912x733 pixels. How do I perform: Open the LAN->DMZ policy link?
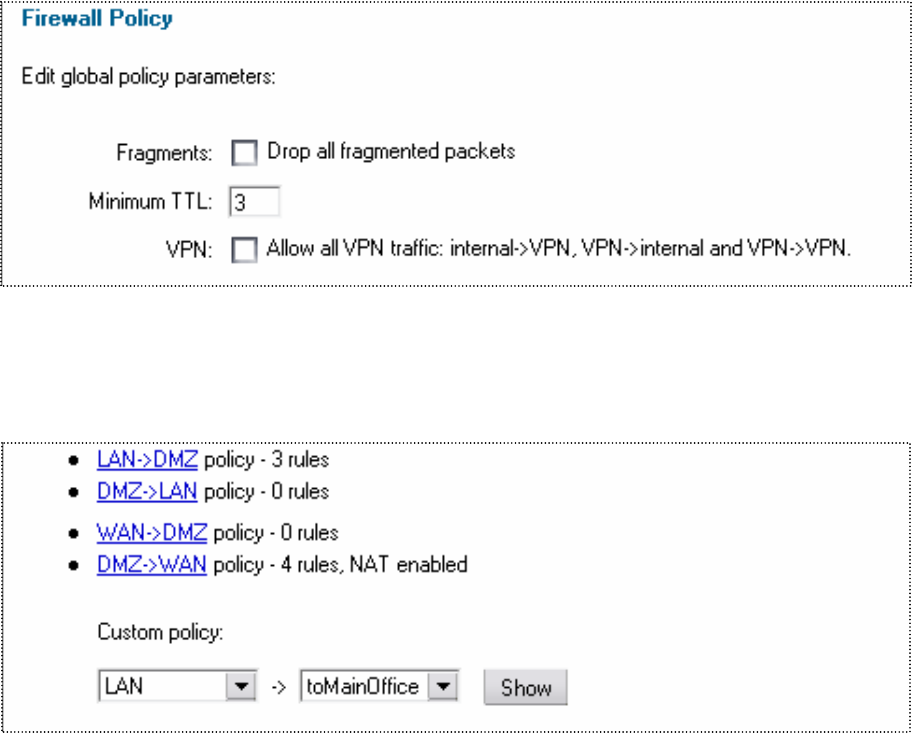pos(147,461)
